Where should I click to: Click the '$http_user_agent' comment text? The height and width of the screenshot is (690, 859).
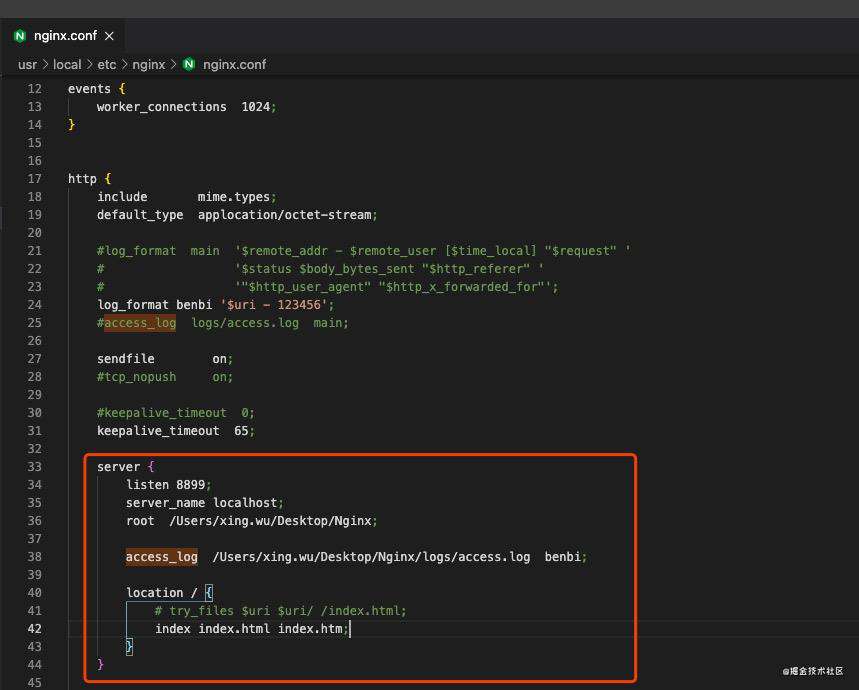click(306, 287)
